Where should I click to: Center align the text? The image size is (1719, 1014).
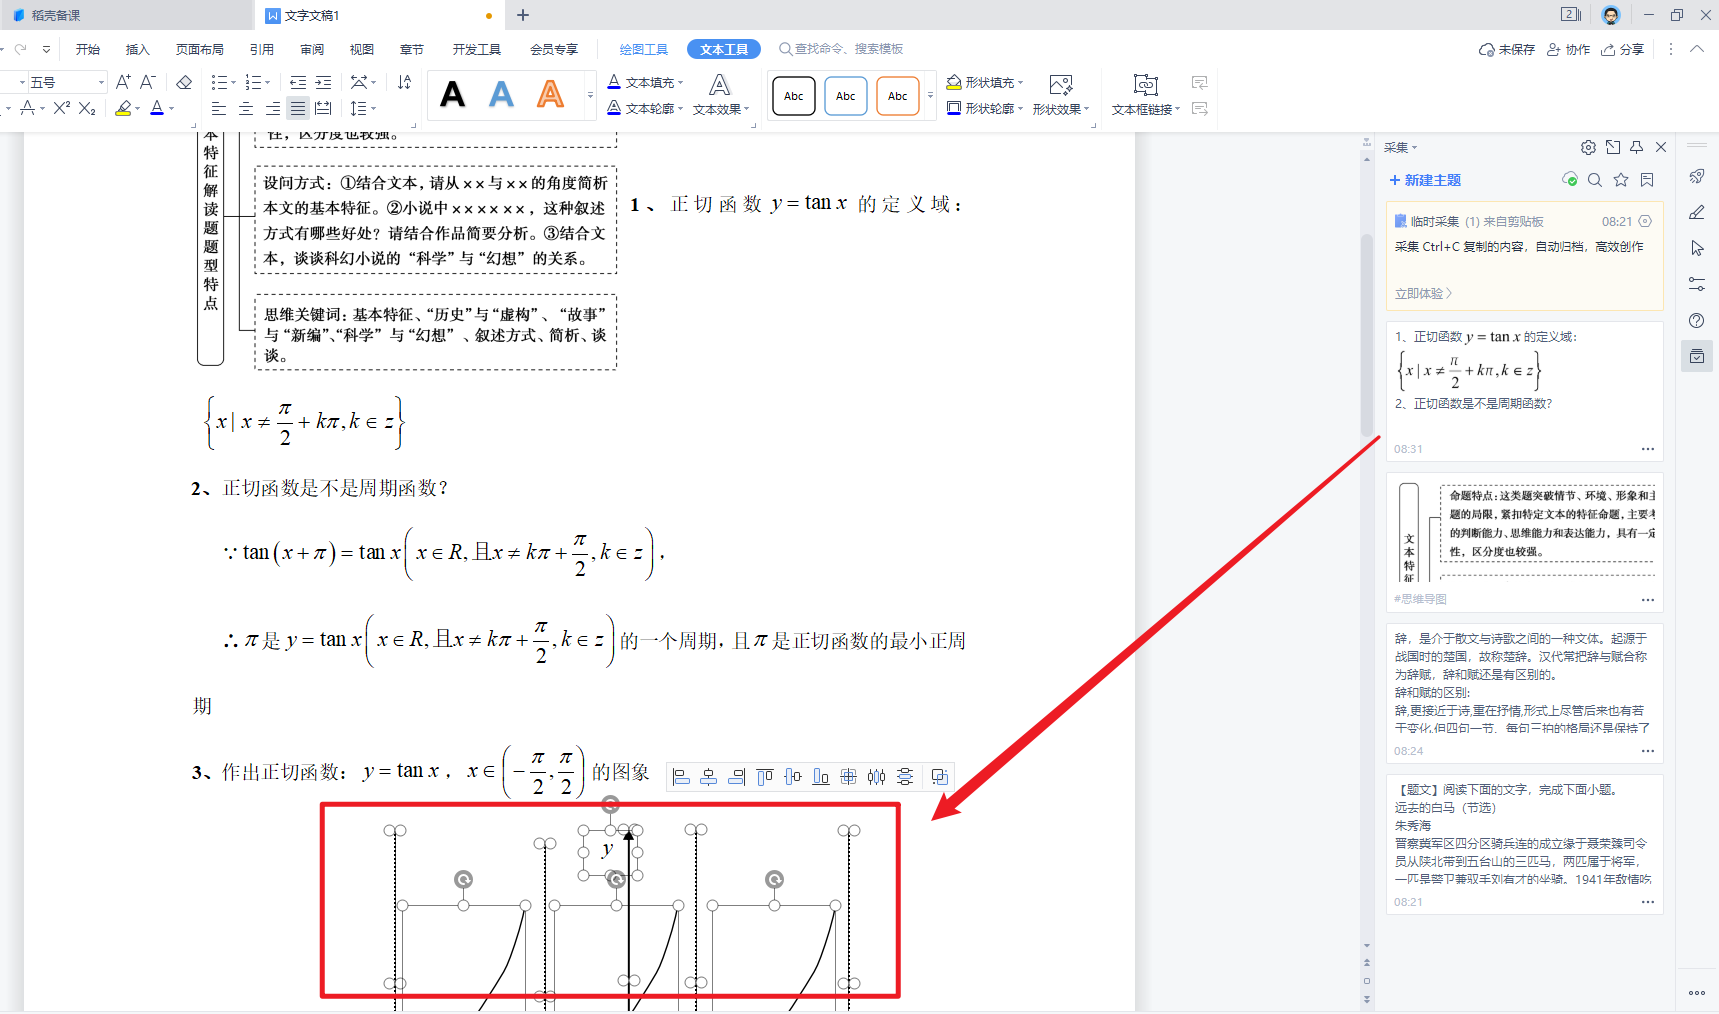pos(246,108)
